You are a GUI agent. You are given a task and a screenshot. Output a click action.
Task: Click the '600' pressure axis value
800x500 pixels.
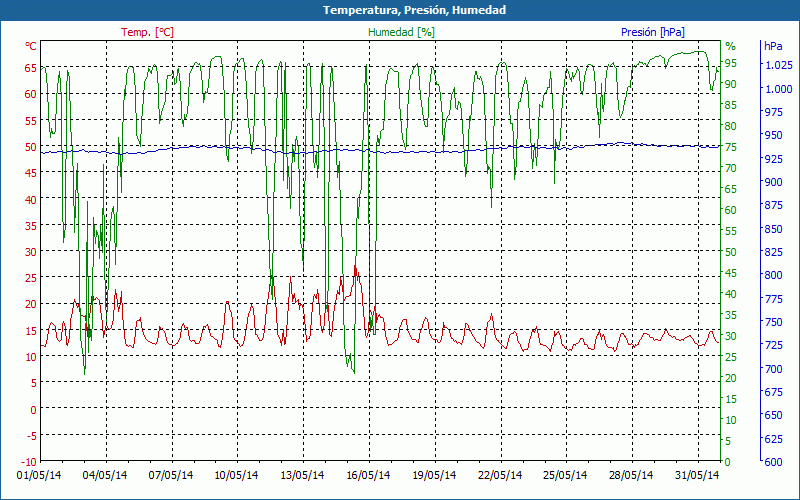click(x=773, y=462)
